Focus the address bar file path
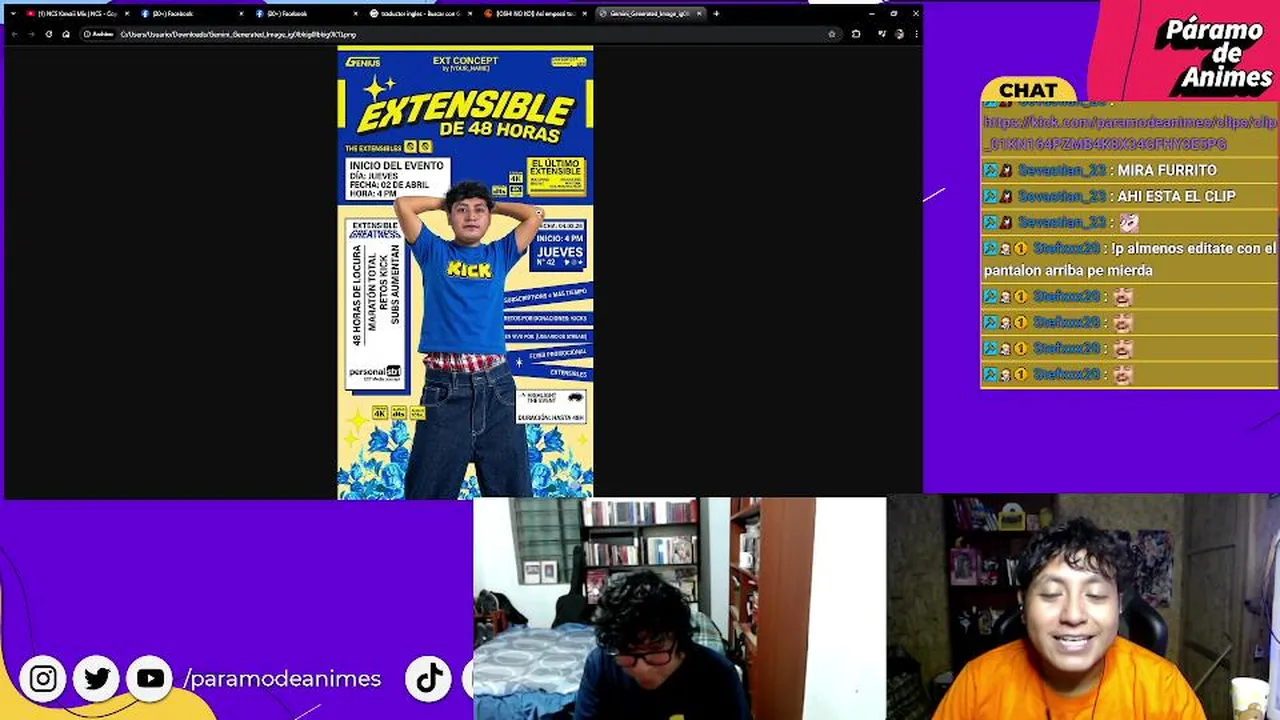 coord(238,34)
